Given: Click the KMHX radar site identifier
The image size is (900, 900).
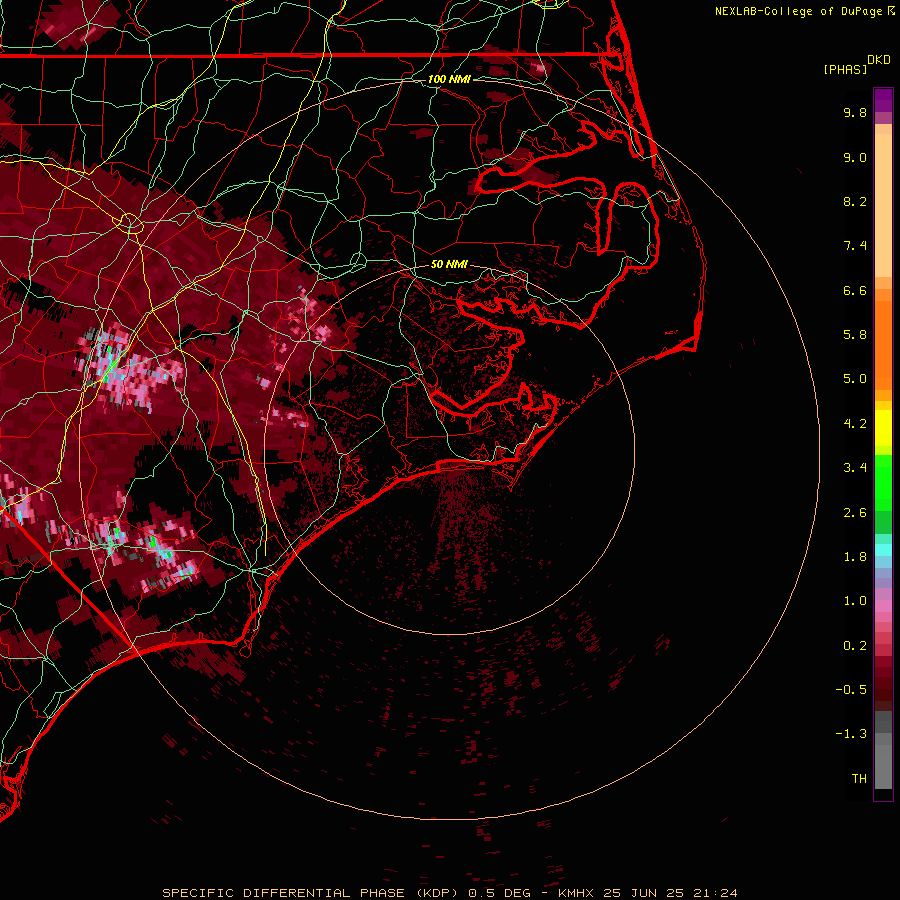Looking at the screenshot, I should coord(577,893).
